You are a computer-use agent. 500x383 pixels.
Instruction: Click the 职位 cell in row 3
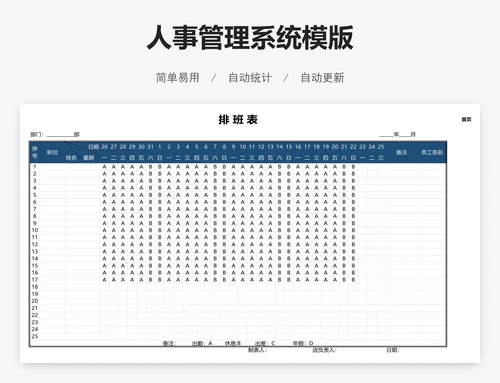point(52,181)
